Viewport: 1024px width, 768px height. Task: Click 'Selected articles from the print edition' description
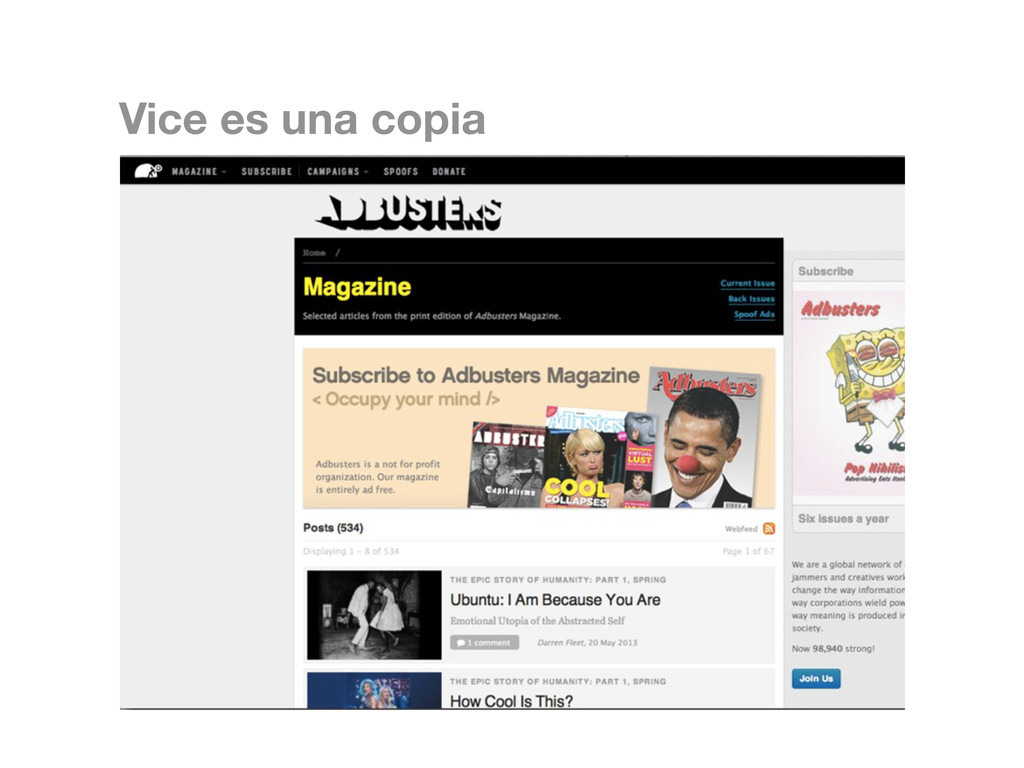[x=432, y=316]
